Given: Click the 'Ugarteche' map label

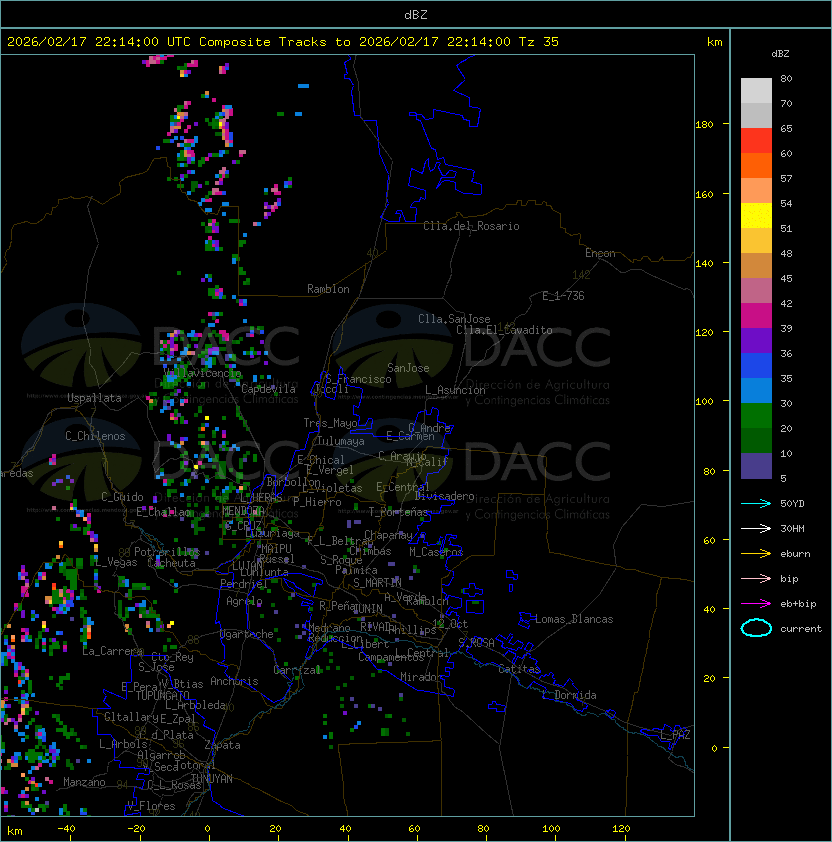Looking at the screenshot, I should [x=247, y=634].
